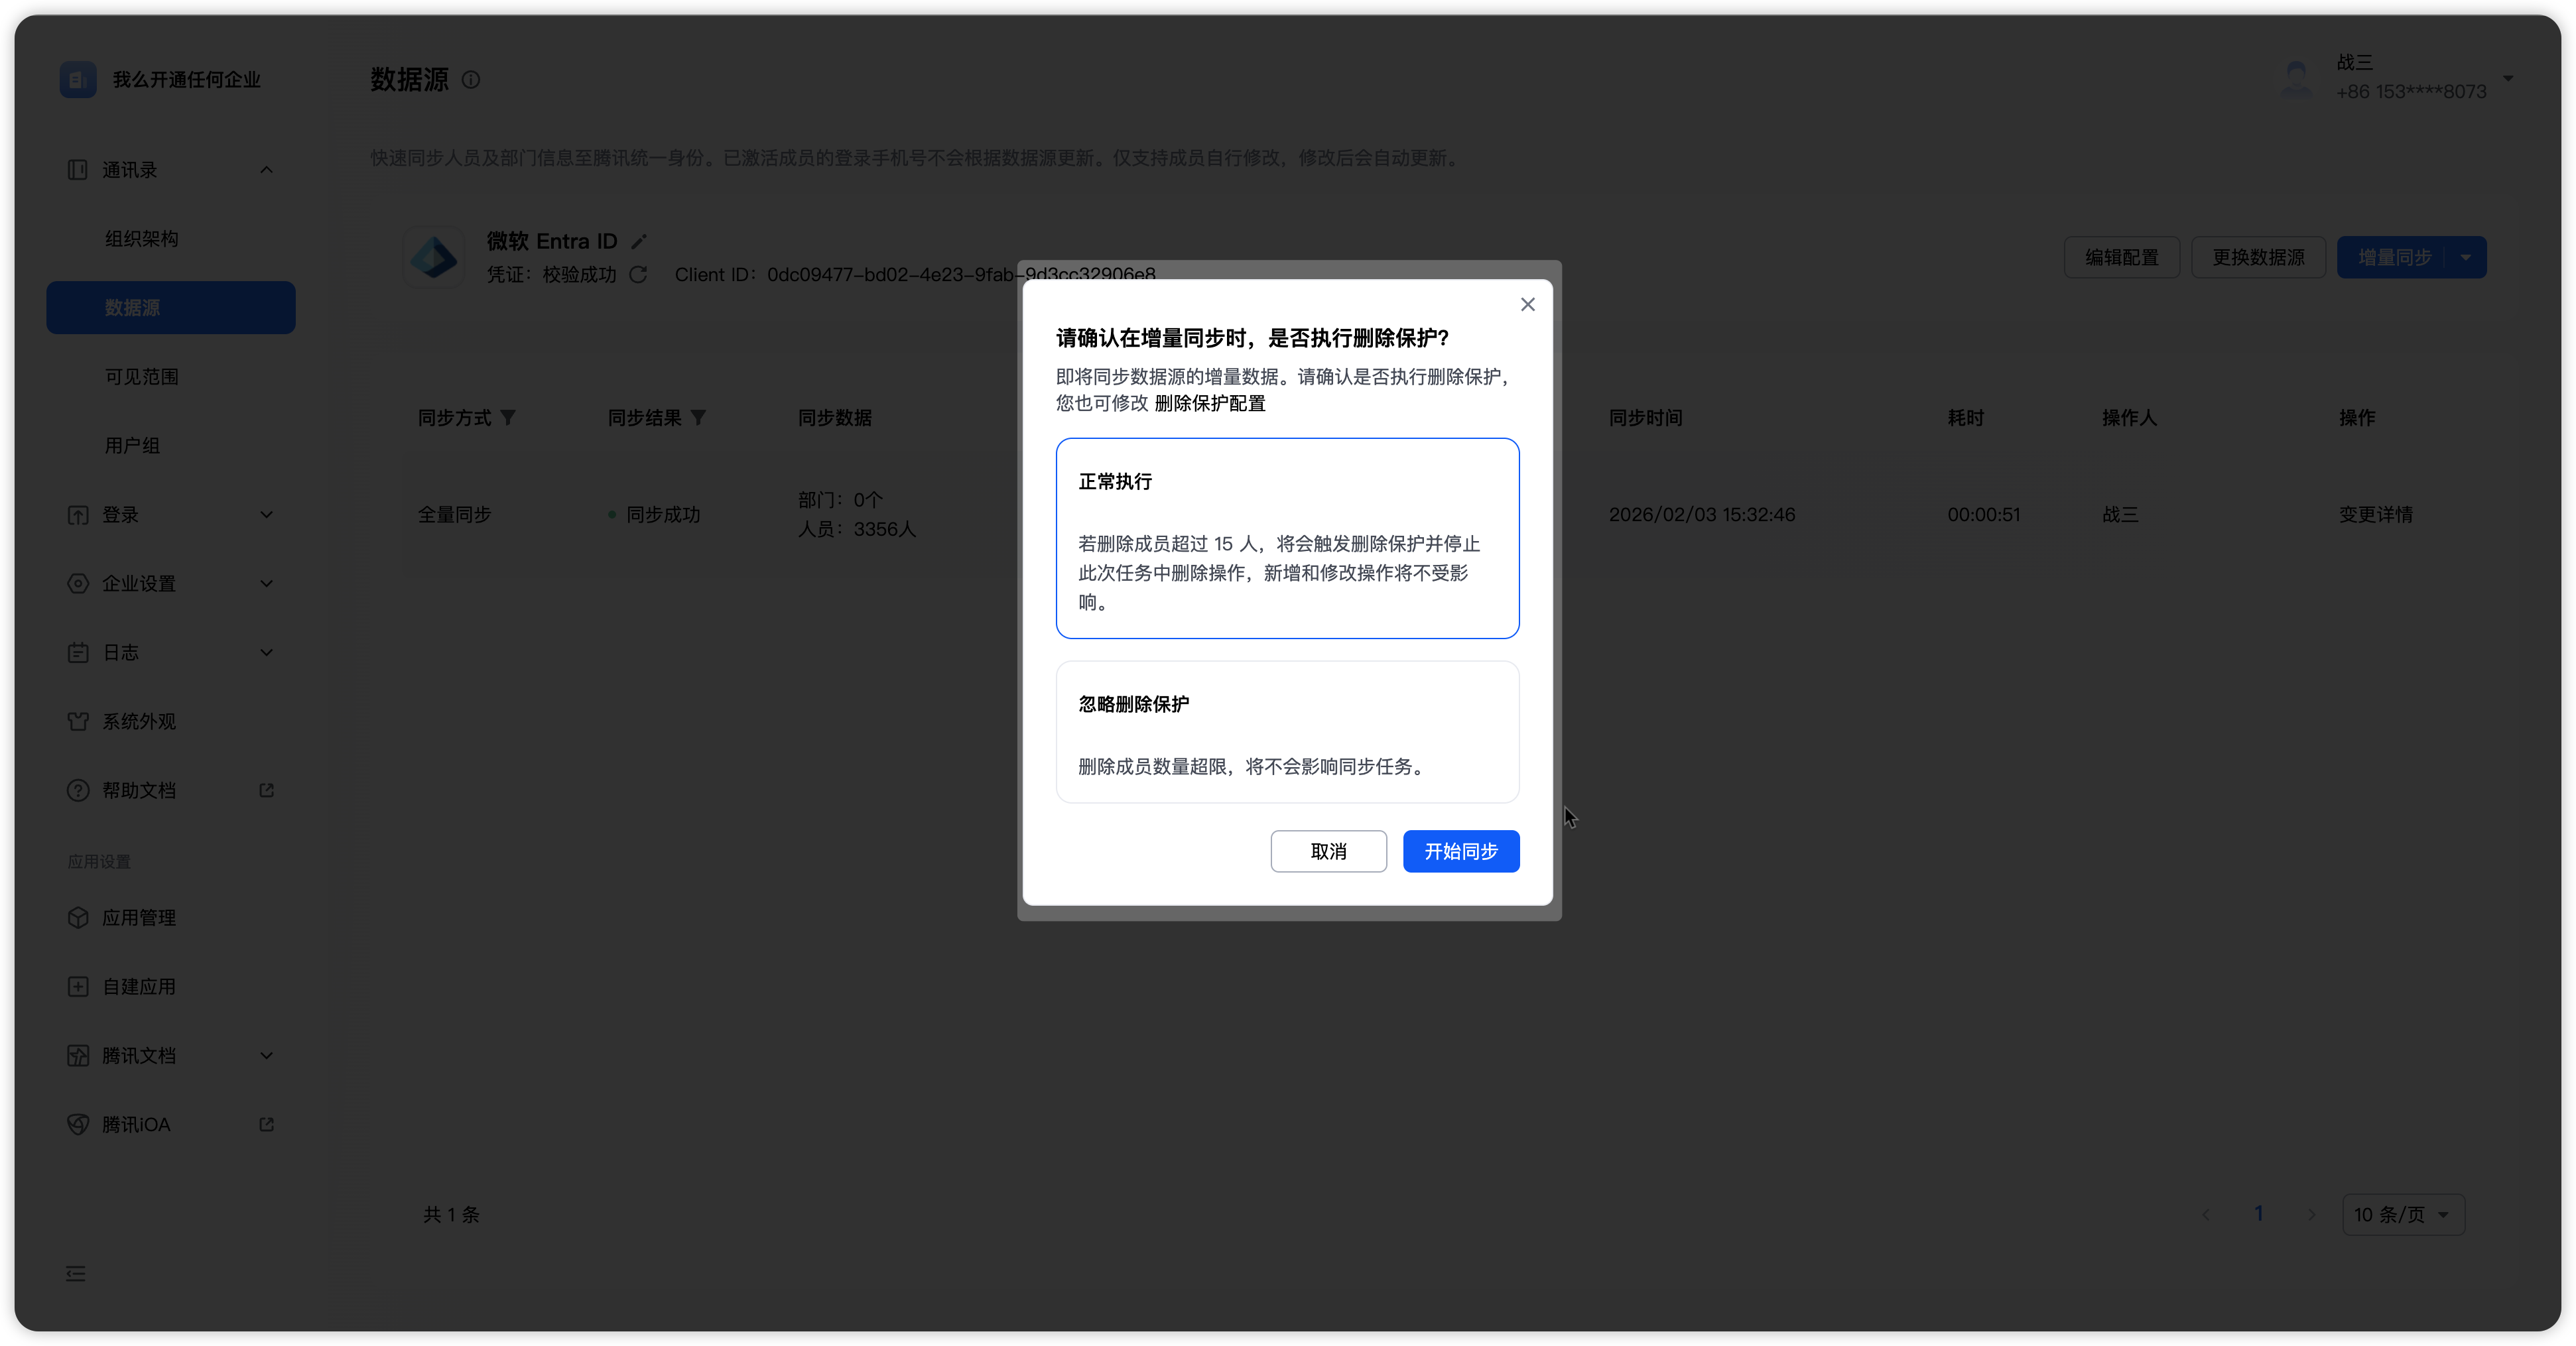Image resolution: width=2576 pixels, height=1346 pixels.
Task: Go to 组织架构 in sidebar
Action: (x=142, y=239)
